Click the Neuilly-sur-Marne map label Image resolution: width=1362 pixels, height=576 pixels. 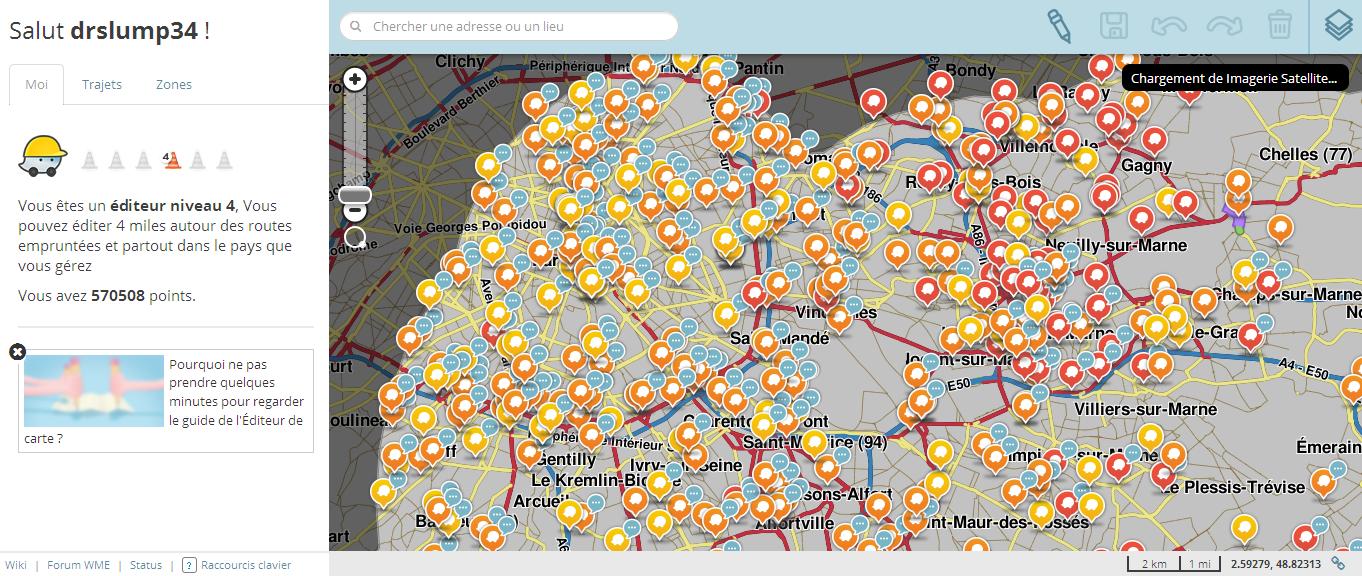tap(1115, 245)
